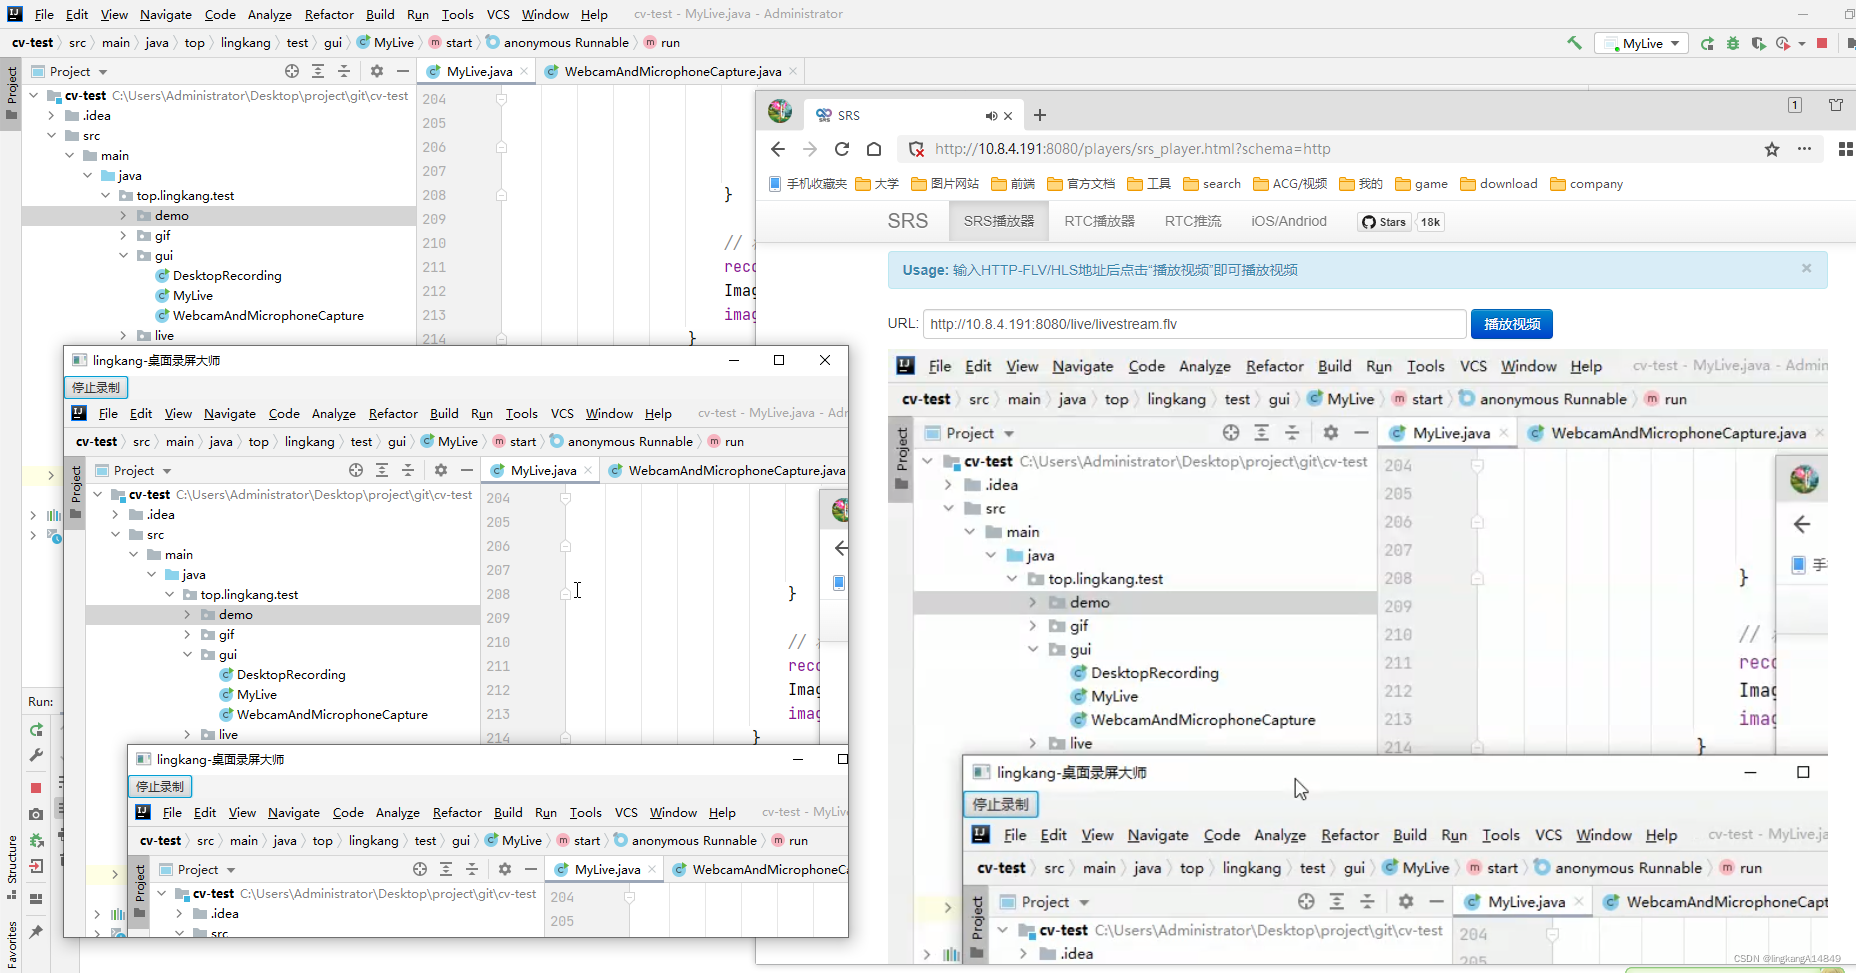Viewport: 1856px width, 973px height.
Task: Click red Stop square in Run panel sidebar
Action: (x=36, y=788)
